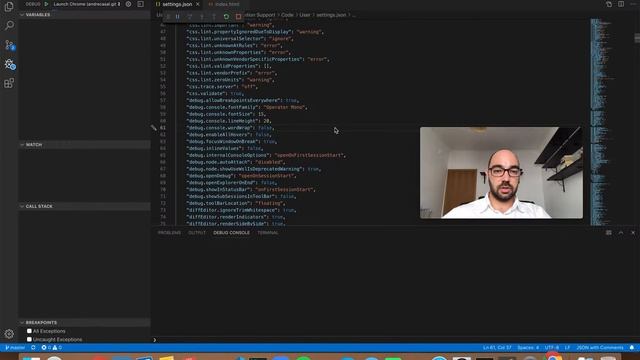Screen dimensions: 640x360
Task: Click the Code breadcrumb segment
Action: click(287, 15)
